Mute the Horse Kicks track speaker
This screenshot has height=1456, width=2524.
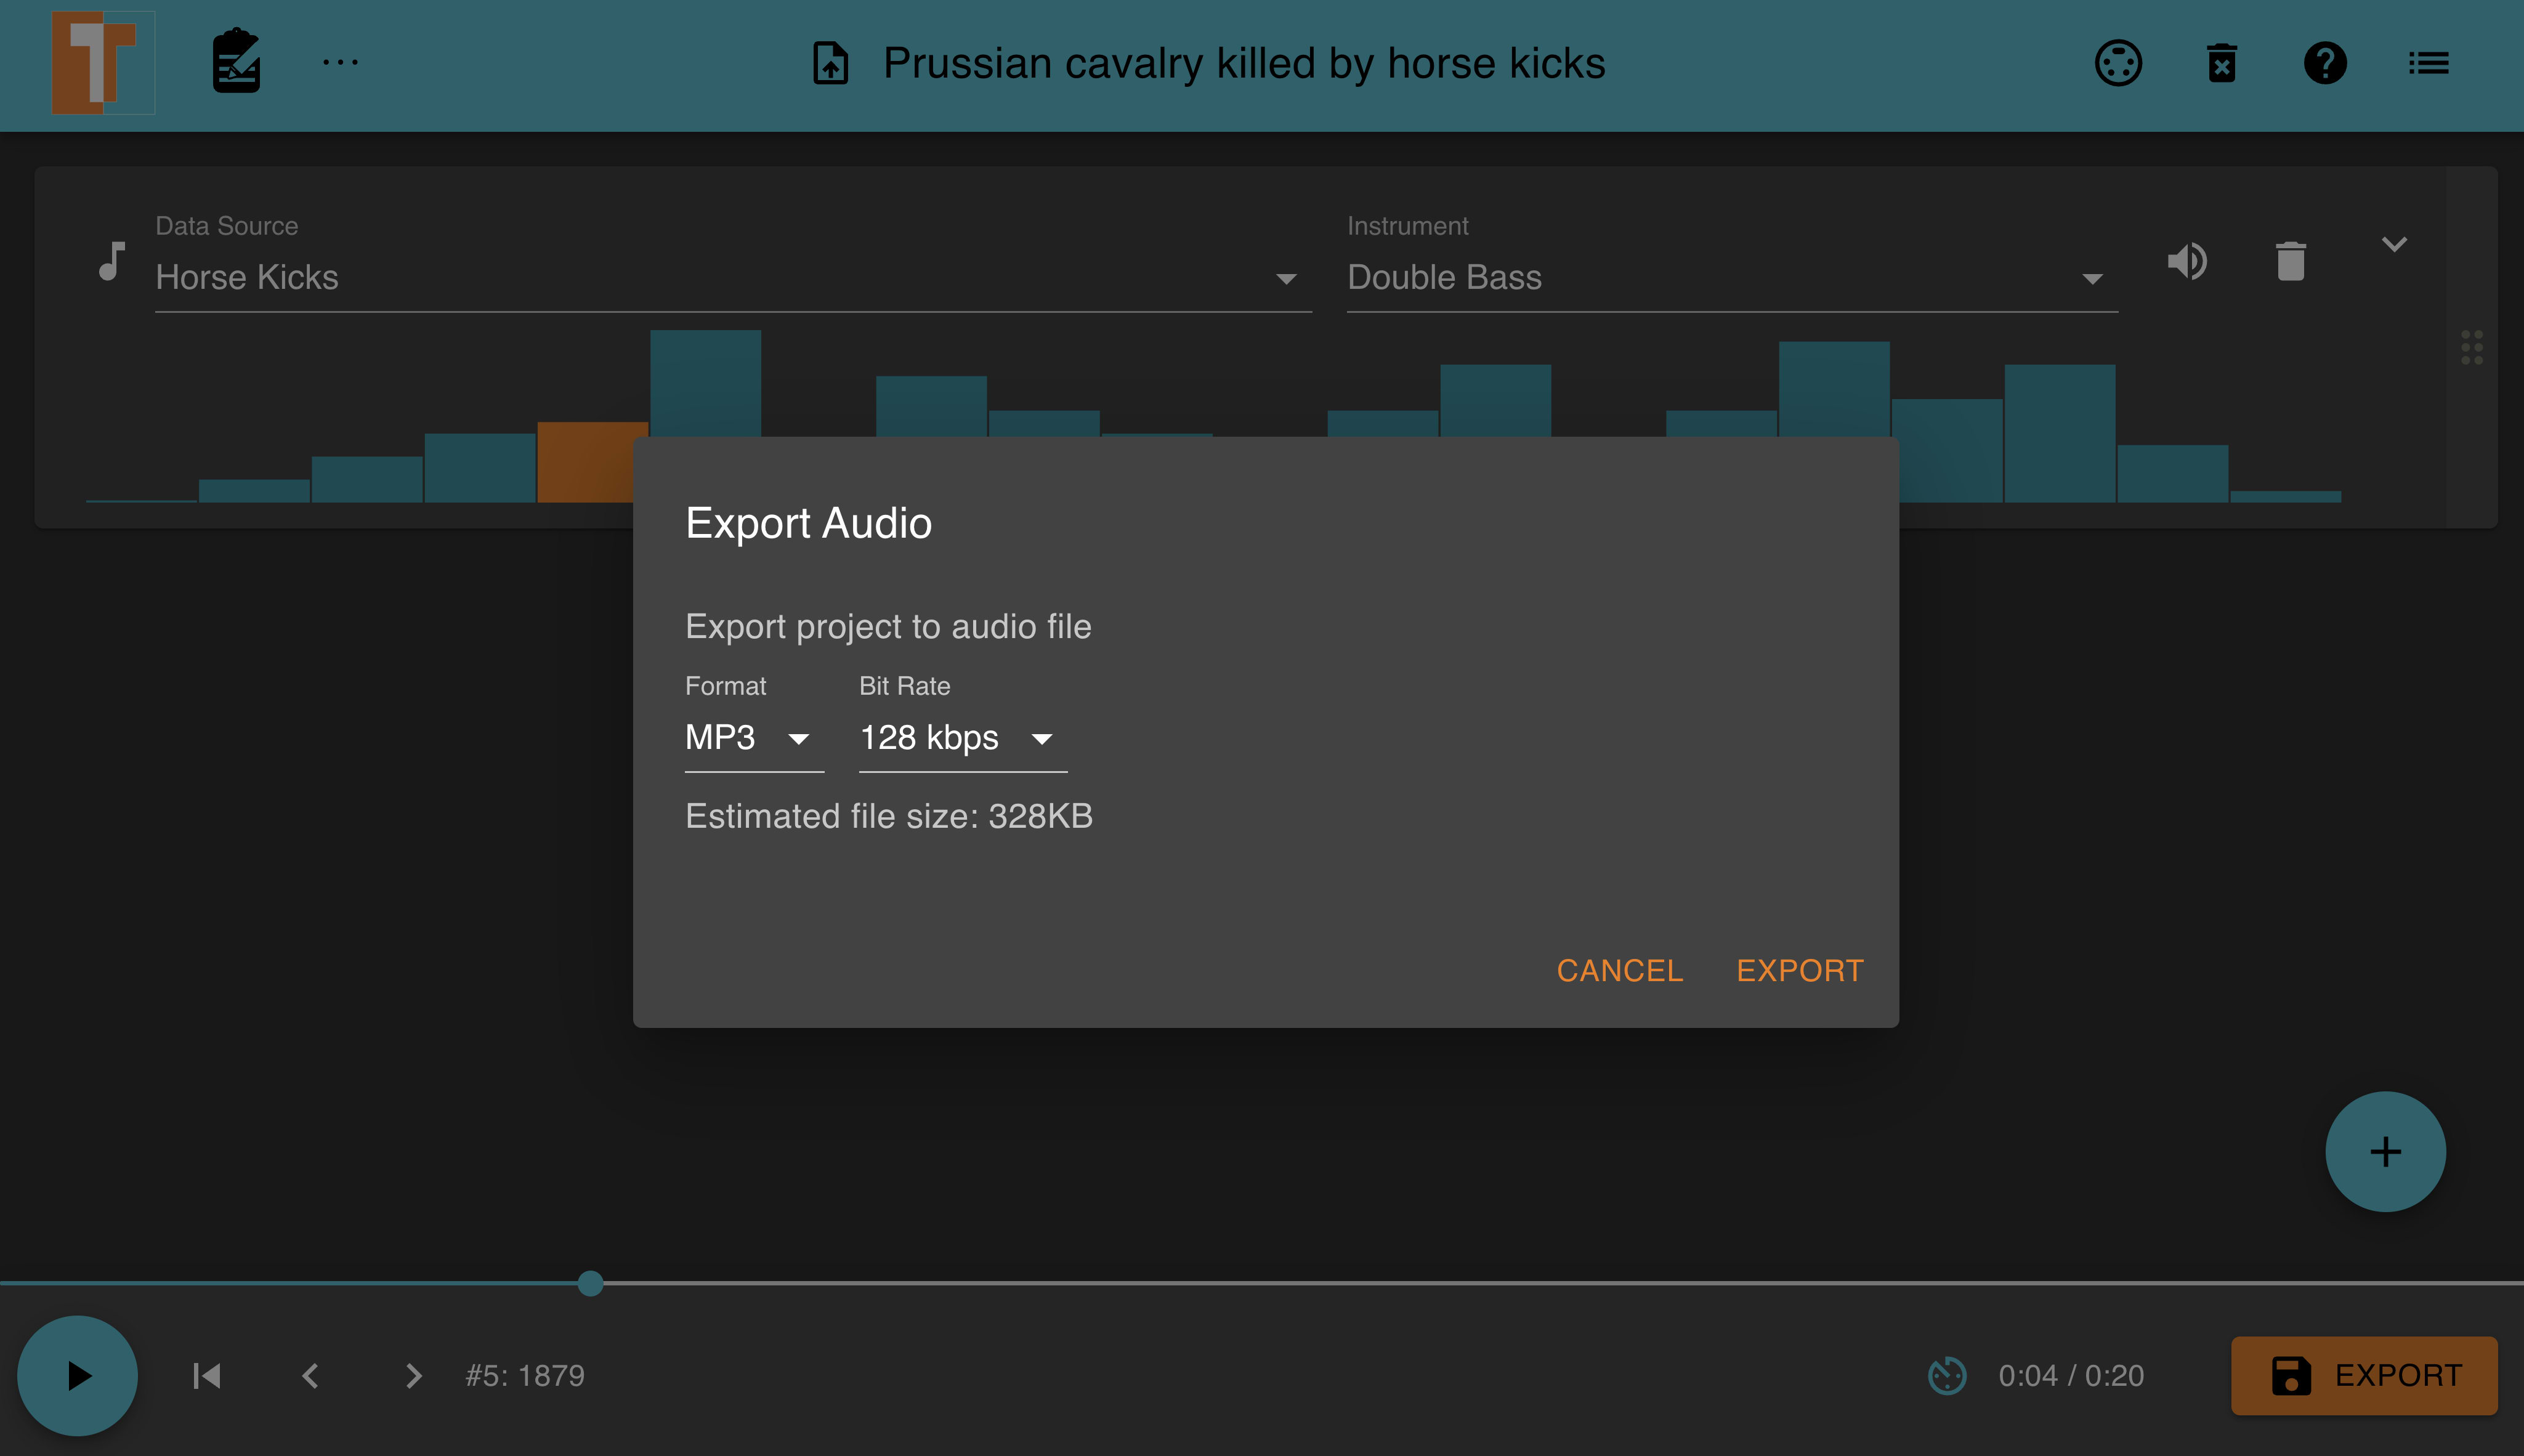coord(2187,261)
